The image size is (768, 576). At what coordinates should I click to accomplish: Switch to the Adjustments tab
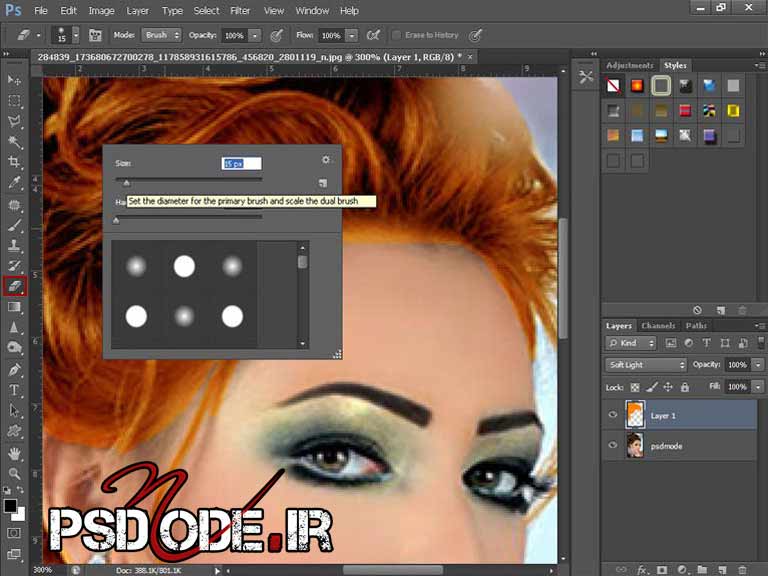[x=630, y=65]
